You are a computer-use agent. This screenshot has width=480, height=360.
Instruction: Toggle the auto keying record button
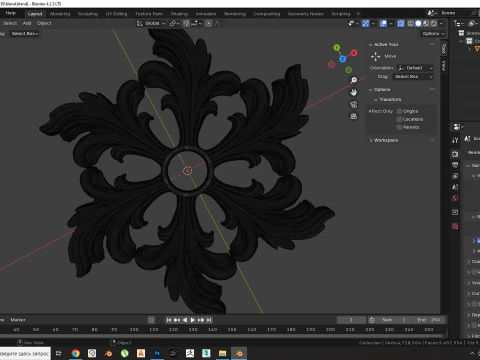pos(151,320)
